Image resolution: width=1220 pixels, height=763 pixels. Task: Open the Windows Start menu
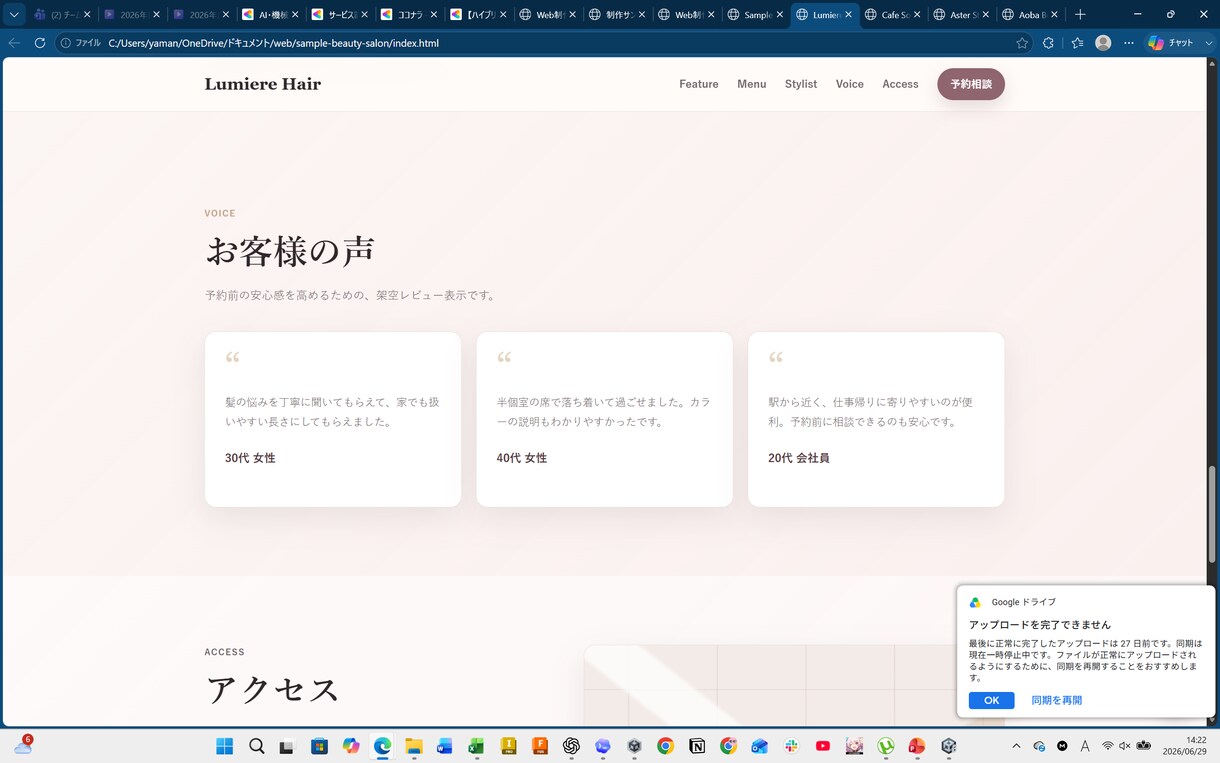tap(225, 746)
